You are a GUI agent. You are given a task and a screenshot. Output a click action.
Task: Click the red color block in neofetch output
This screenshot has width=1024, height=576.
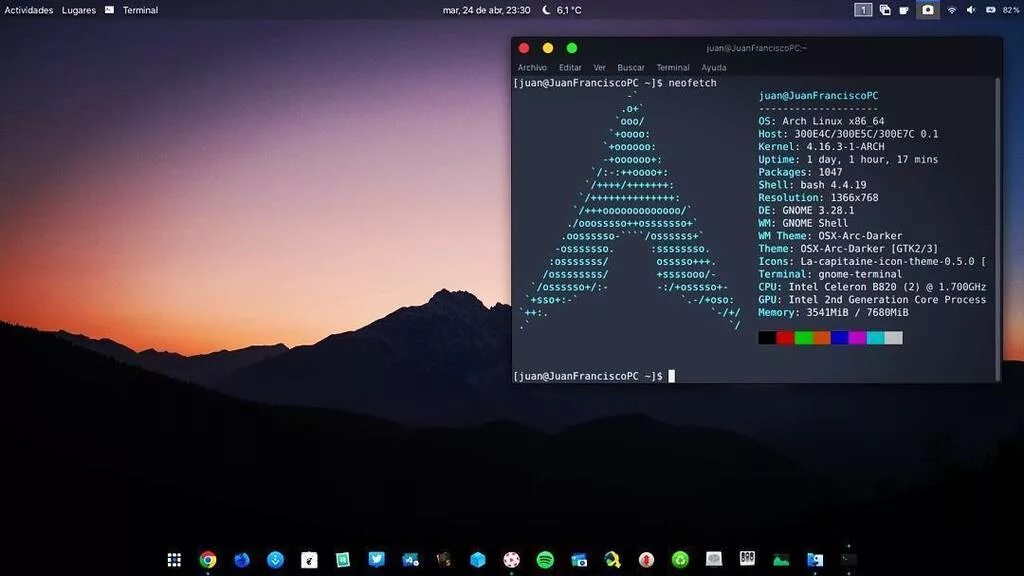point(785,338)
